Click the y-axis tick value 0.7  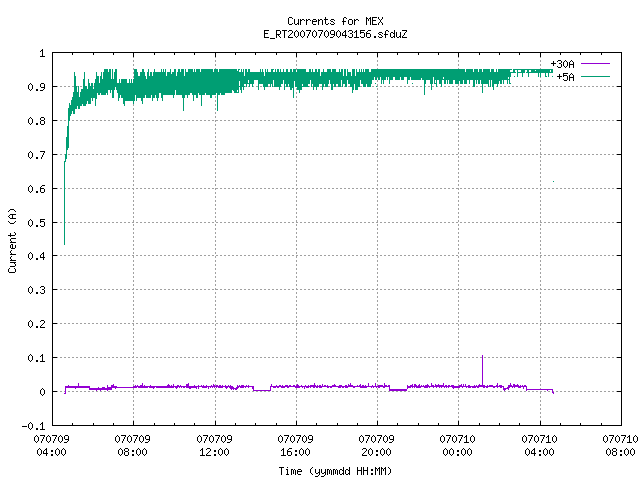click(36, 155)
